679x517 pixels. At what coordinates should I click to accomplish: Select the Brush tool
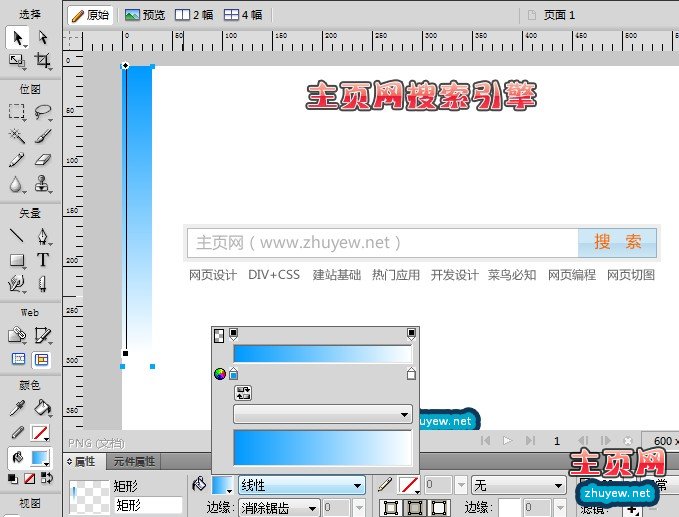tap(42, 136)
